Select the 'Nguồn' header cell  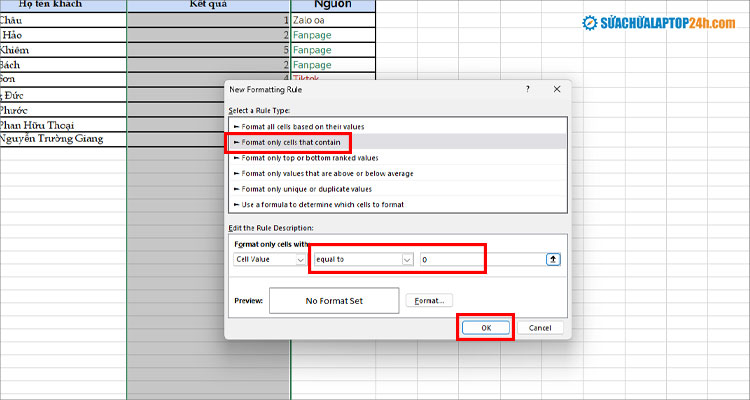pyautogui.click(x=333, y=5)
